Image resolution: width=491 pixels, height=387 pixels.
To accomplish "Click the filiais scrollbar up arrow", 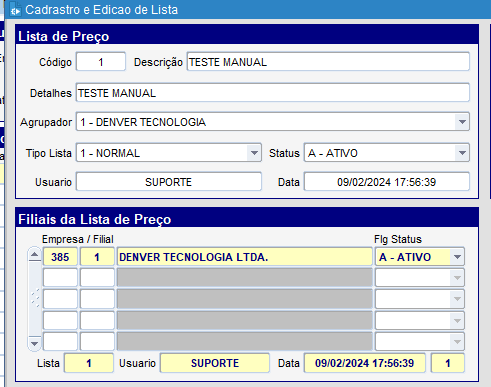I will coord(34,255).
